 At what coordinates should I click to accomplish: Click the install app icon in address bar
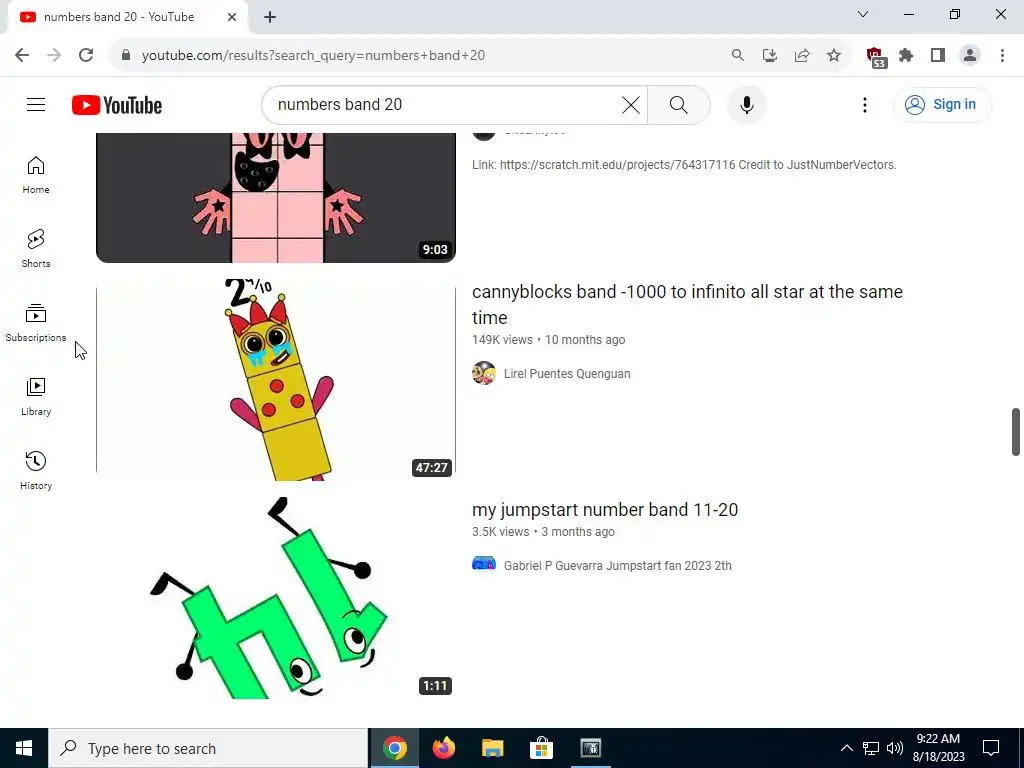click(x=770, y=56)
